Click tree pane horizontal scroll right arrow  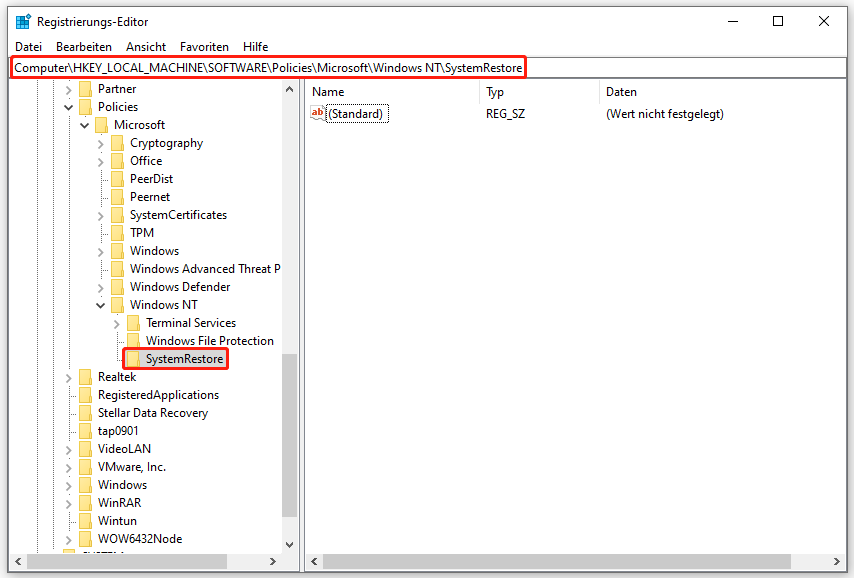[x=273, y=561]
